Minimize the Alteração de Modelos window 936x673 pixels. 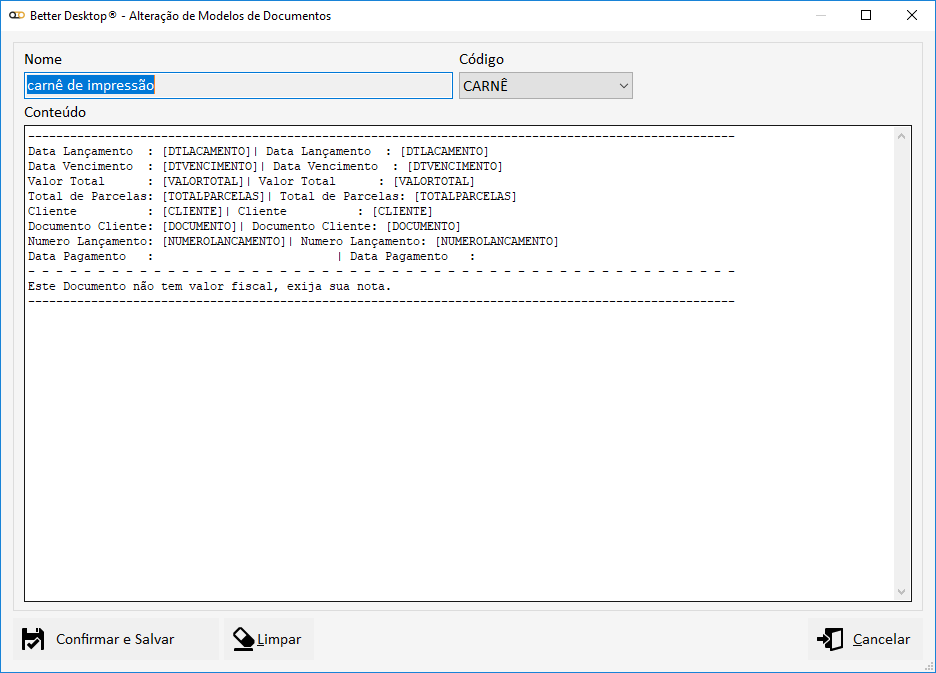820,16
